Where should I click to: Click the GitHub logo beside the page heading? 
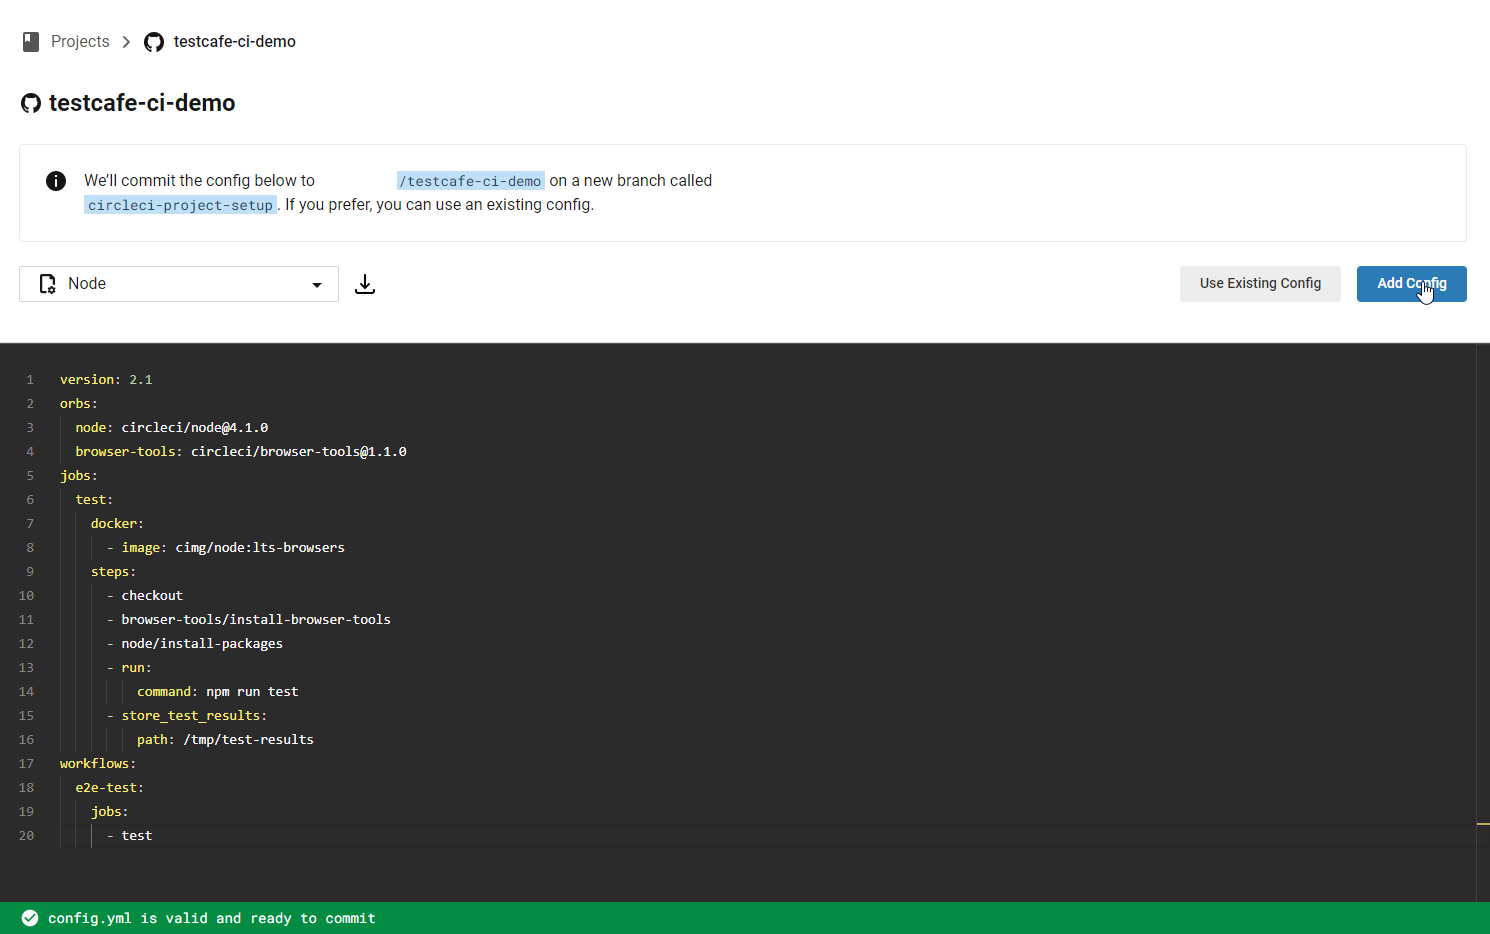(31, 103)
